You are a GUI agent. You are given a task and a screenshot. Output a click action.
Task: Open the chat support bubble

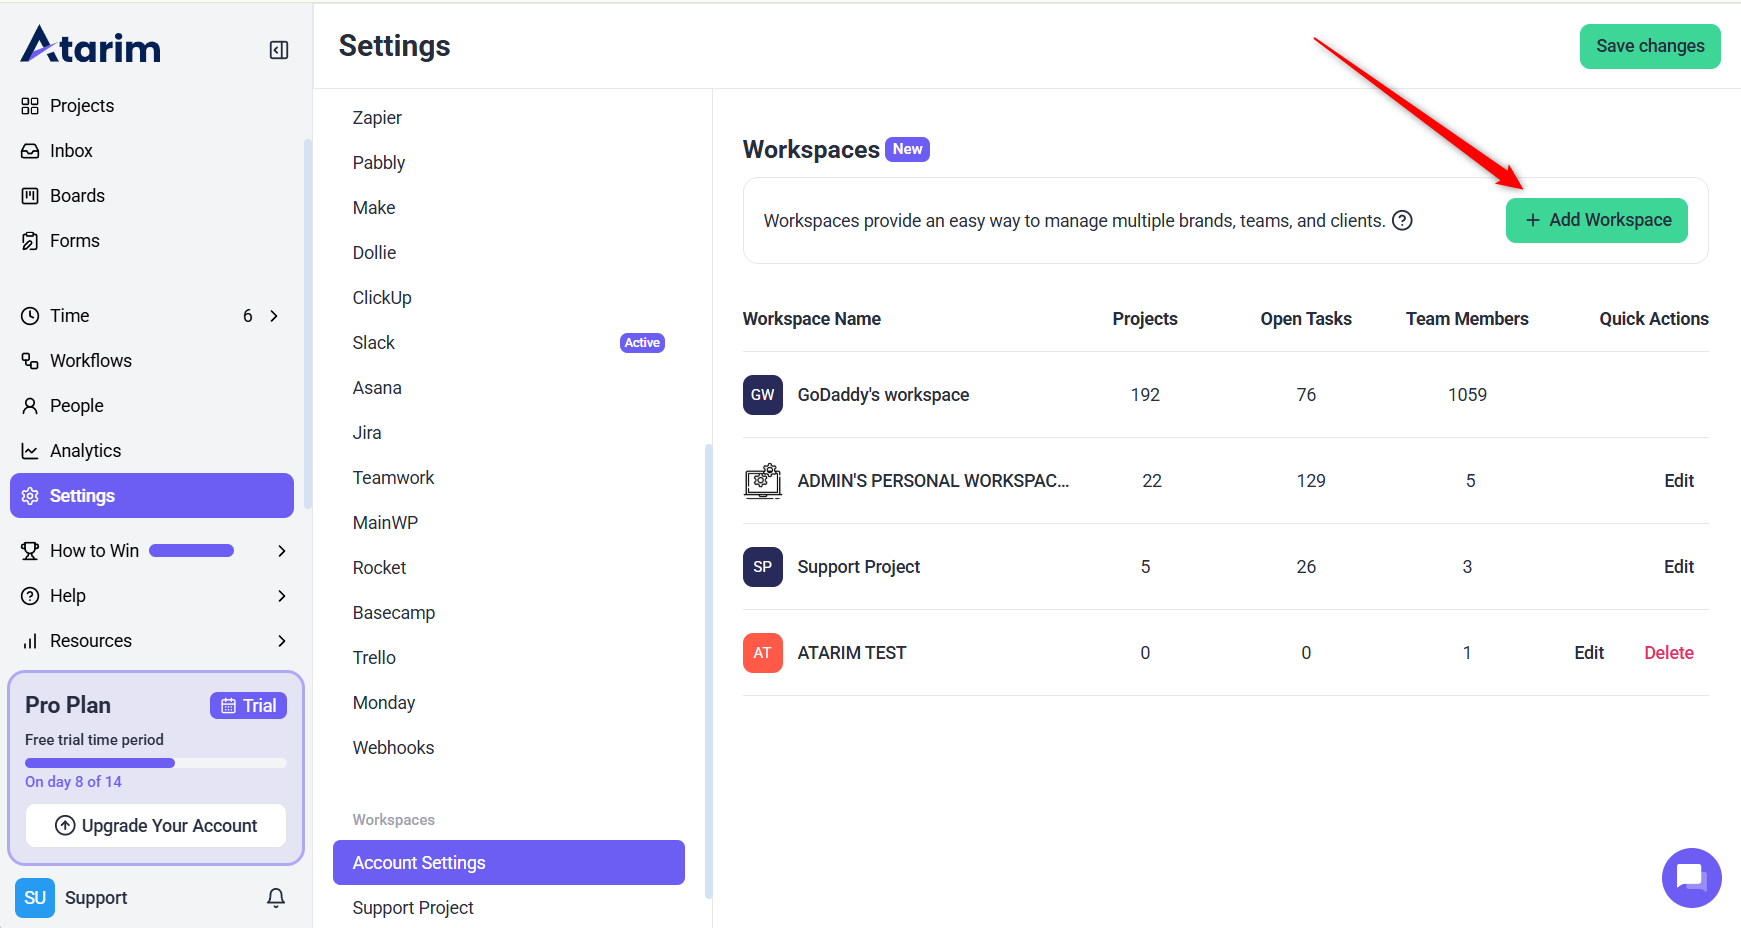point(1691,878)
